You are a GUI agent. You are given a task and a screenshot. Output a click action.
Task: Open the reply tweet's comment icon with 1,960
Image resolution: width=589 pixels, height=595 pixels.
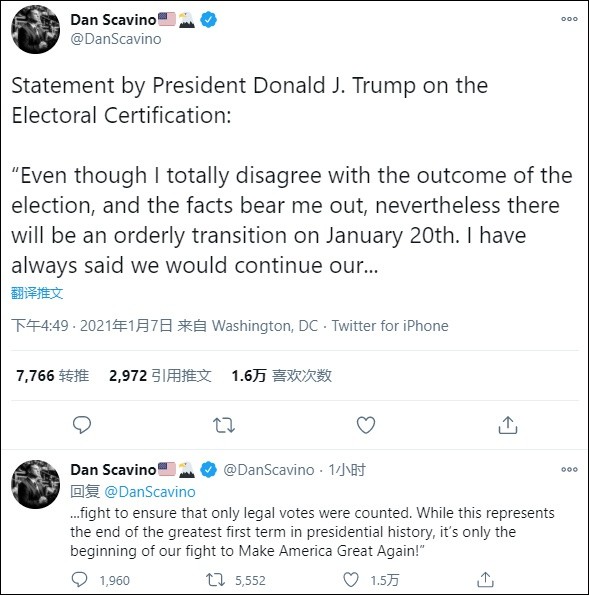click(80, 580)
